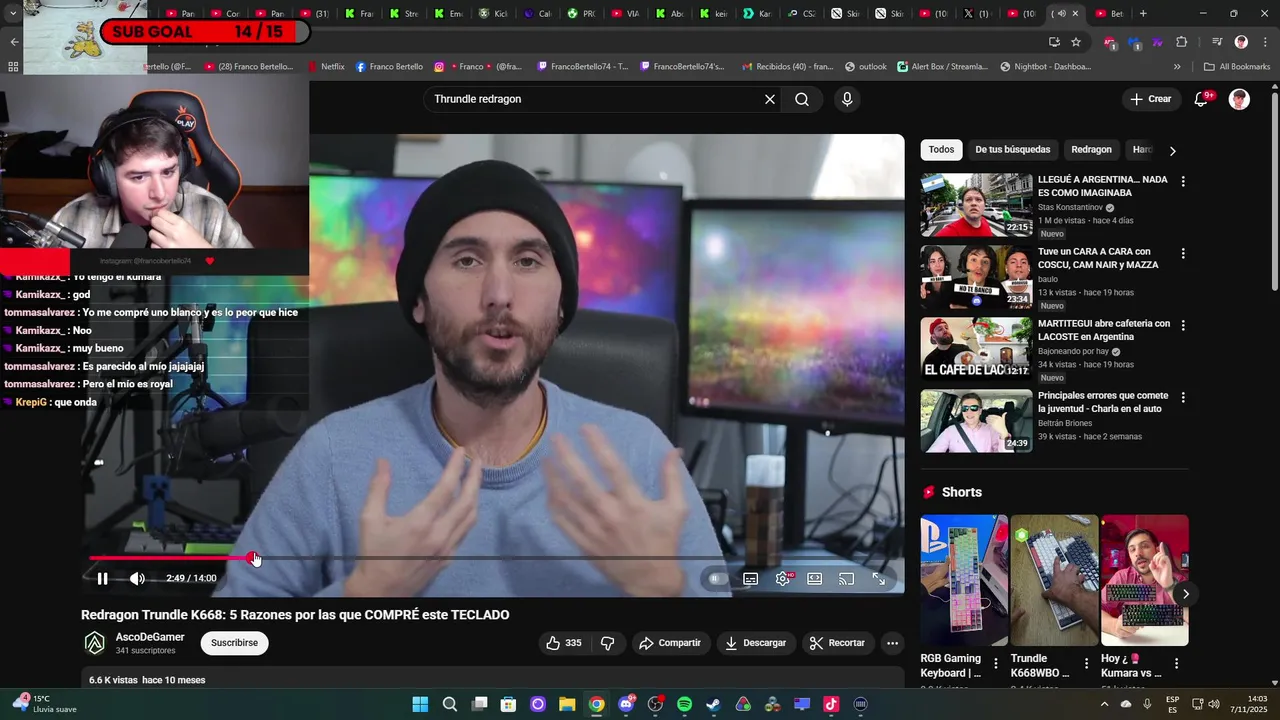Open options for 'LLEGUÉ A ARGENTINA' video
The height and width of the screenshot is (720, 1280).
(1183, 182)
